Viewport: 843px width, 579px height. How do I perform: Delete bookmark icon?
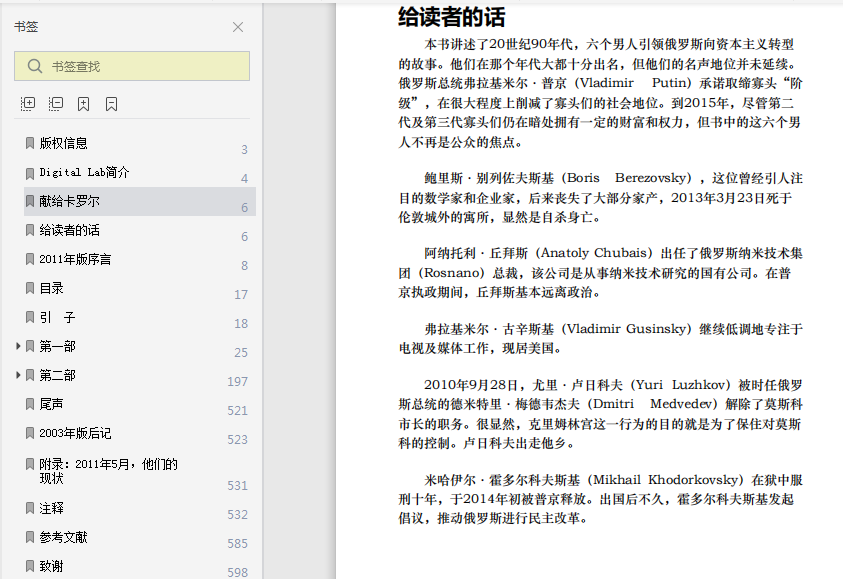(x=111, y=104)
